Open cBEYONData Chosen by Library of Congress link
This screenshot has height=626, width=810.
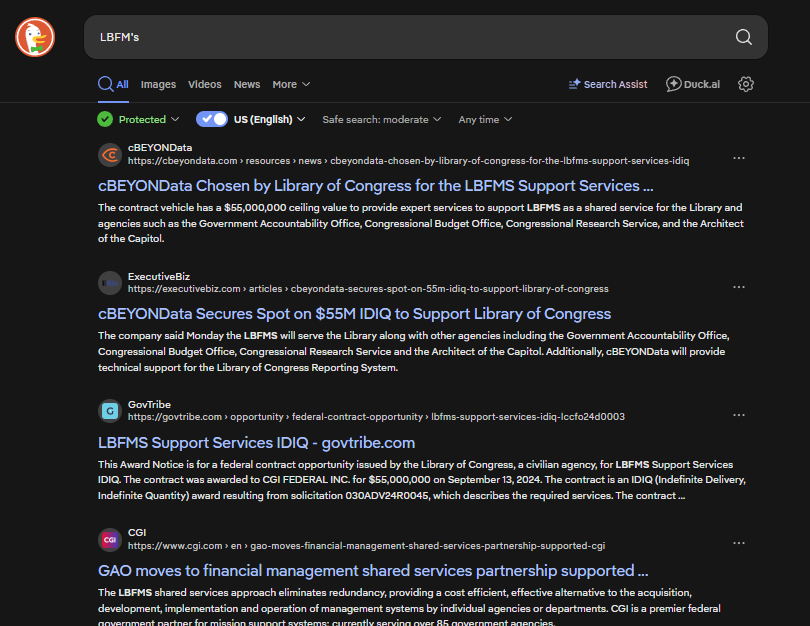(376, 185)
